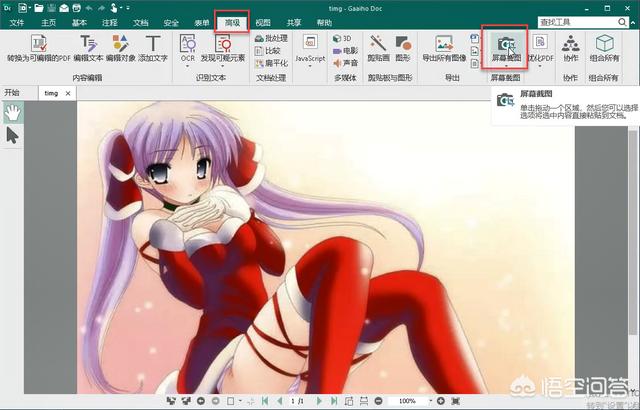Viewport: 640px width, 410px height.
Task: Expand the Screen Capture dropdown arrow
Action: click(506, 66)
